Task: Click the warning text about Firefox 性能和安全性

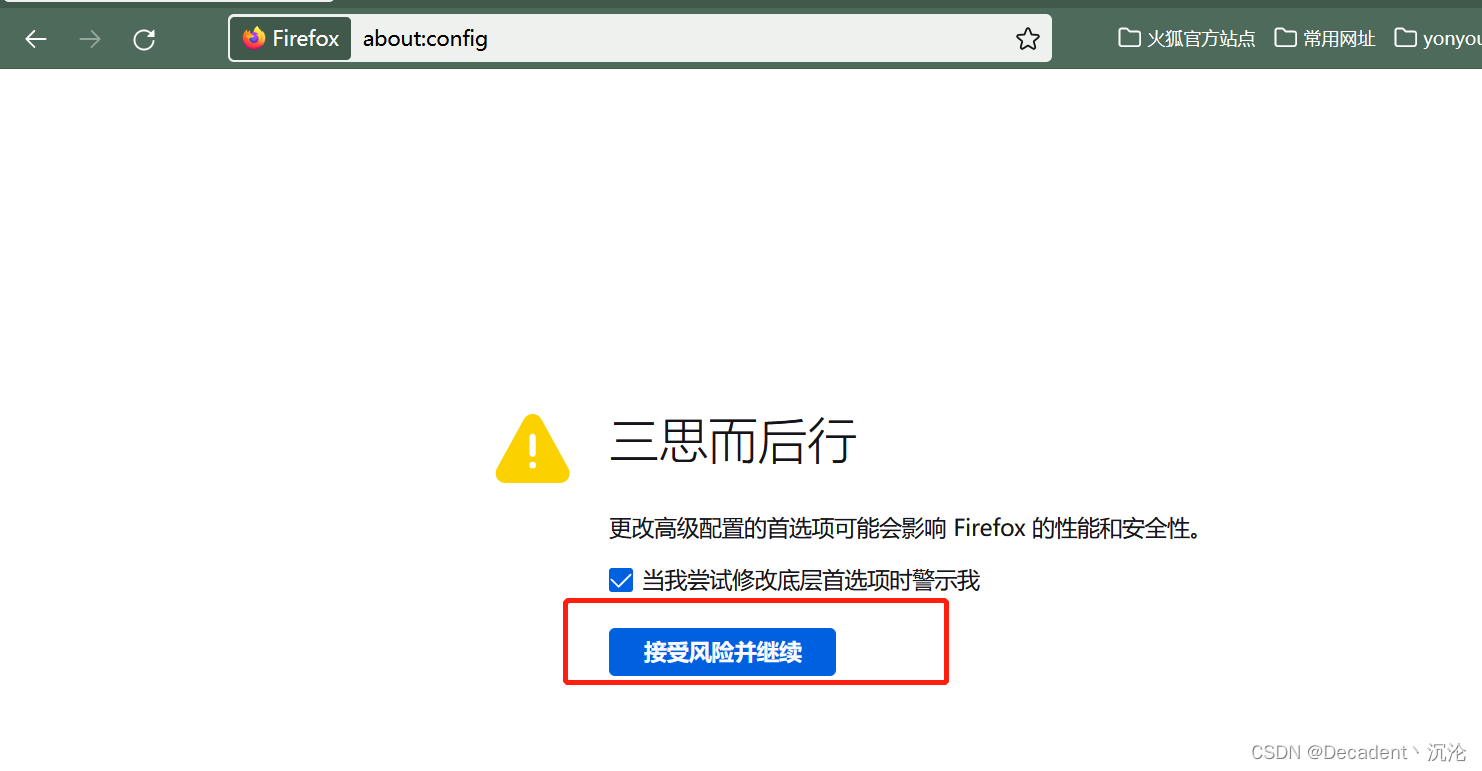Action: (905, 528)
